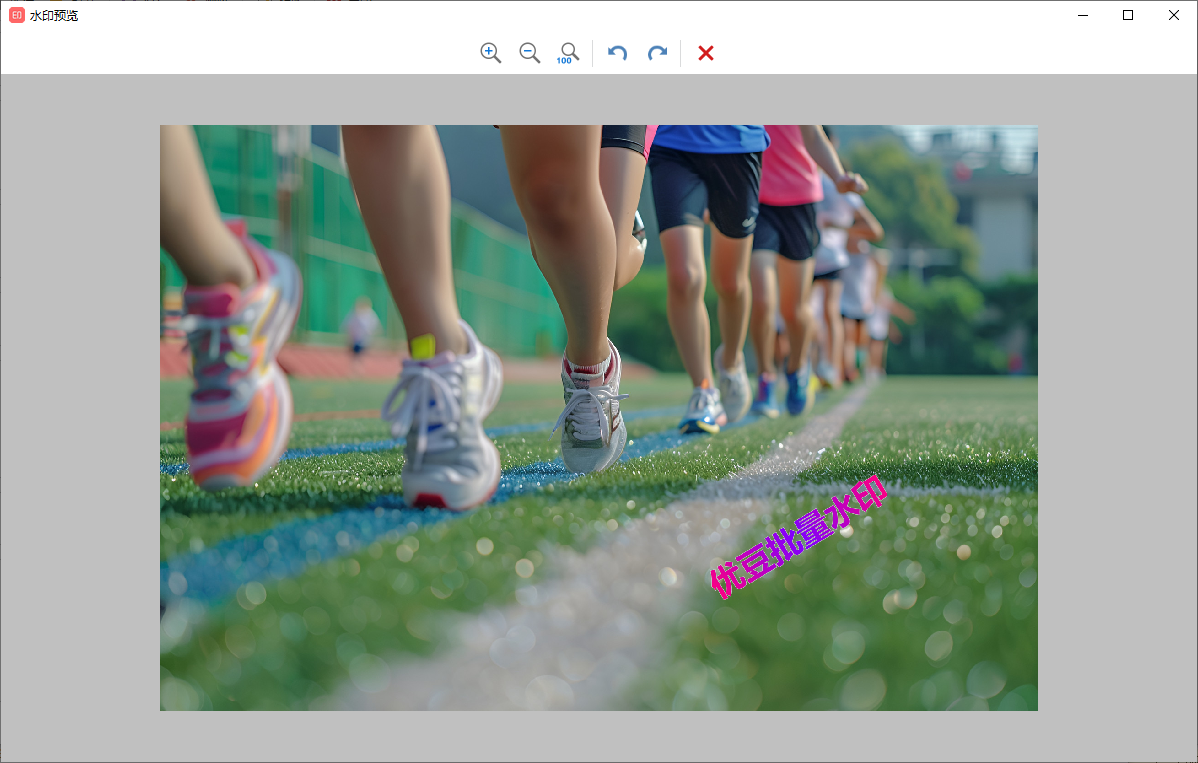Viewport: 1198px width, 763px height.
Task: Minimize the watermark preview window
Action: pyautogui.click(x=1083, y=15)
